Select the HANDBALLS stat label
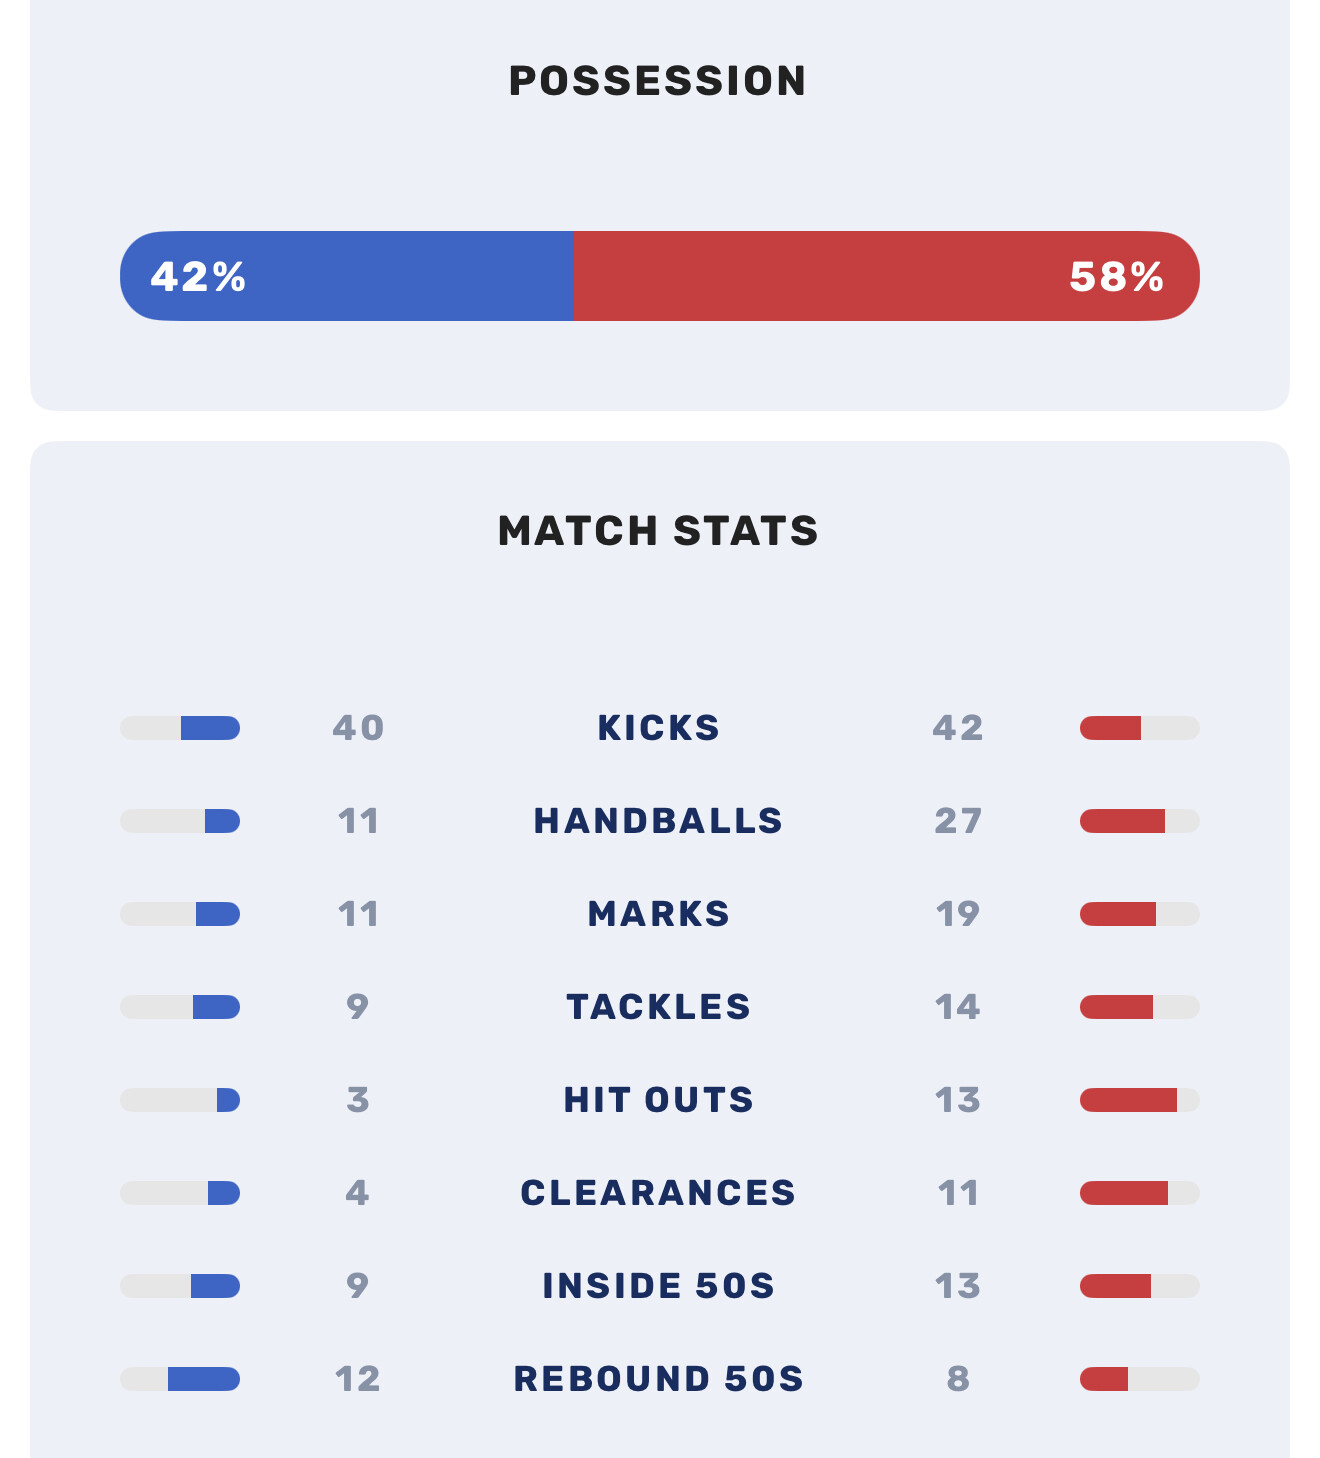 point(658,821)
